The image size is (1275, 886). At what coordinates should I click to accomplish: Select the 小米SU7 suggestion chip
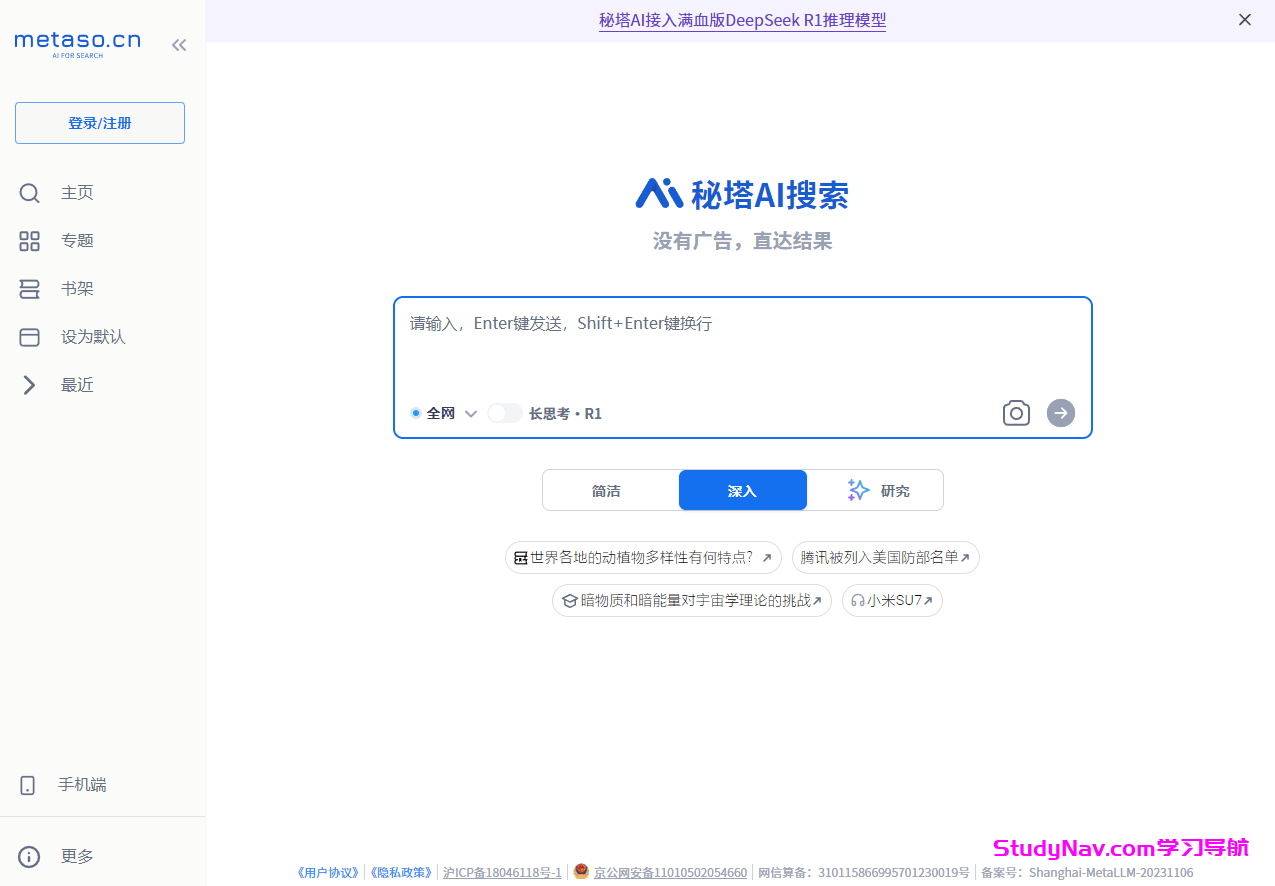point(892,601)
